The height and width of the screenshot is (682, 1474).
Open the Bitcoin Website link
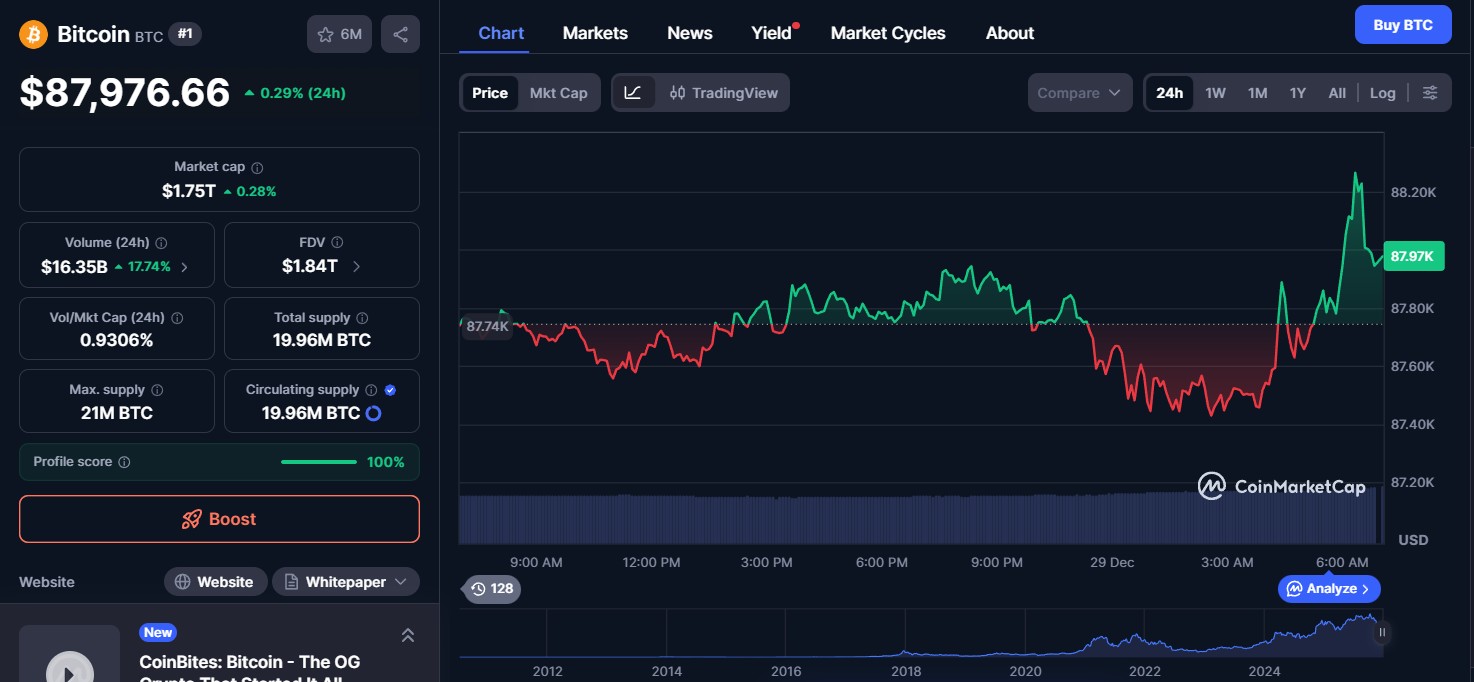pyautogui.click(x=215, y=581)
